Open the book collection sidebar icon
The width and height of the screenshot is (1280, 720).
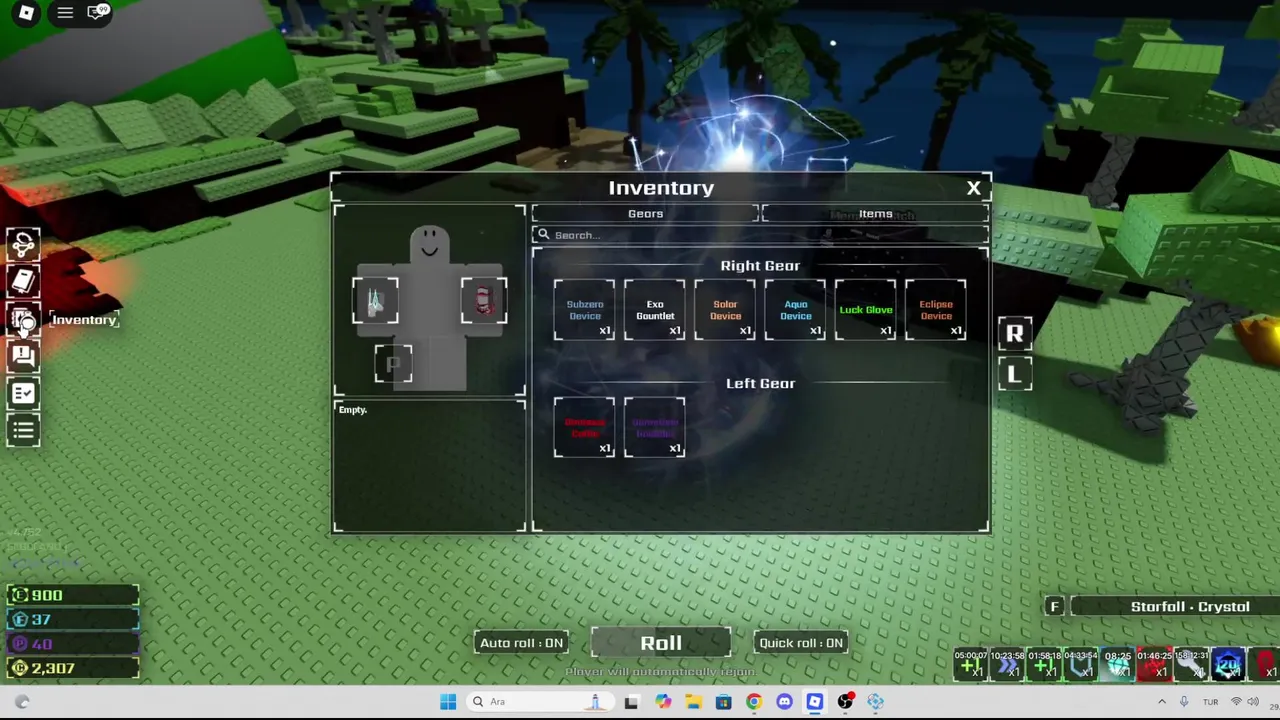coord(23,281)
